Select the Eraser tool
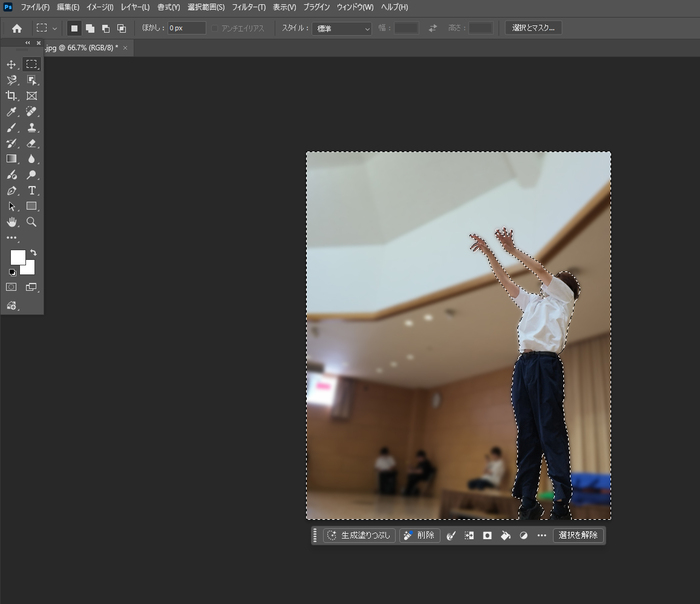The height and width of the screenshot is (604, 700). [x=31, y=143]
